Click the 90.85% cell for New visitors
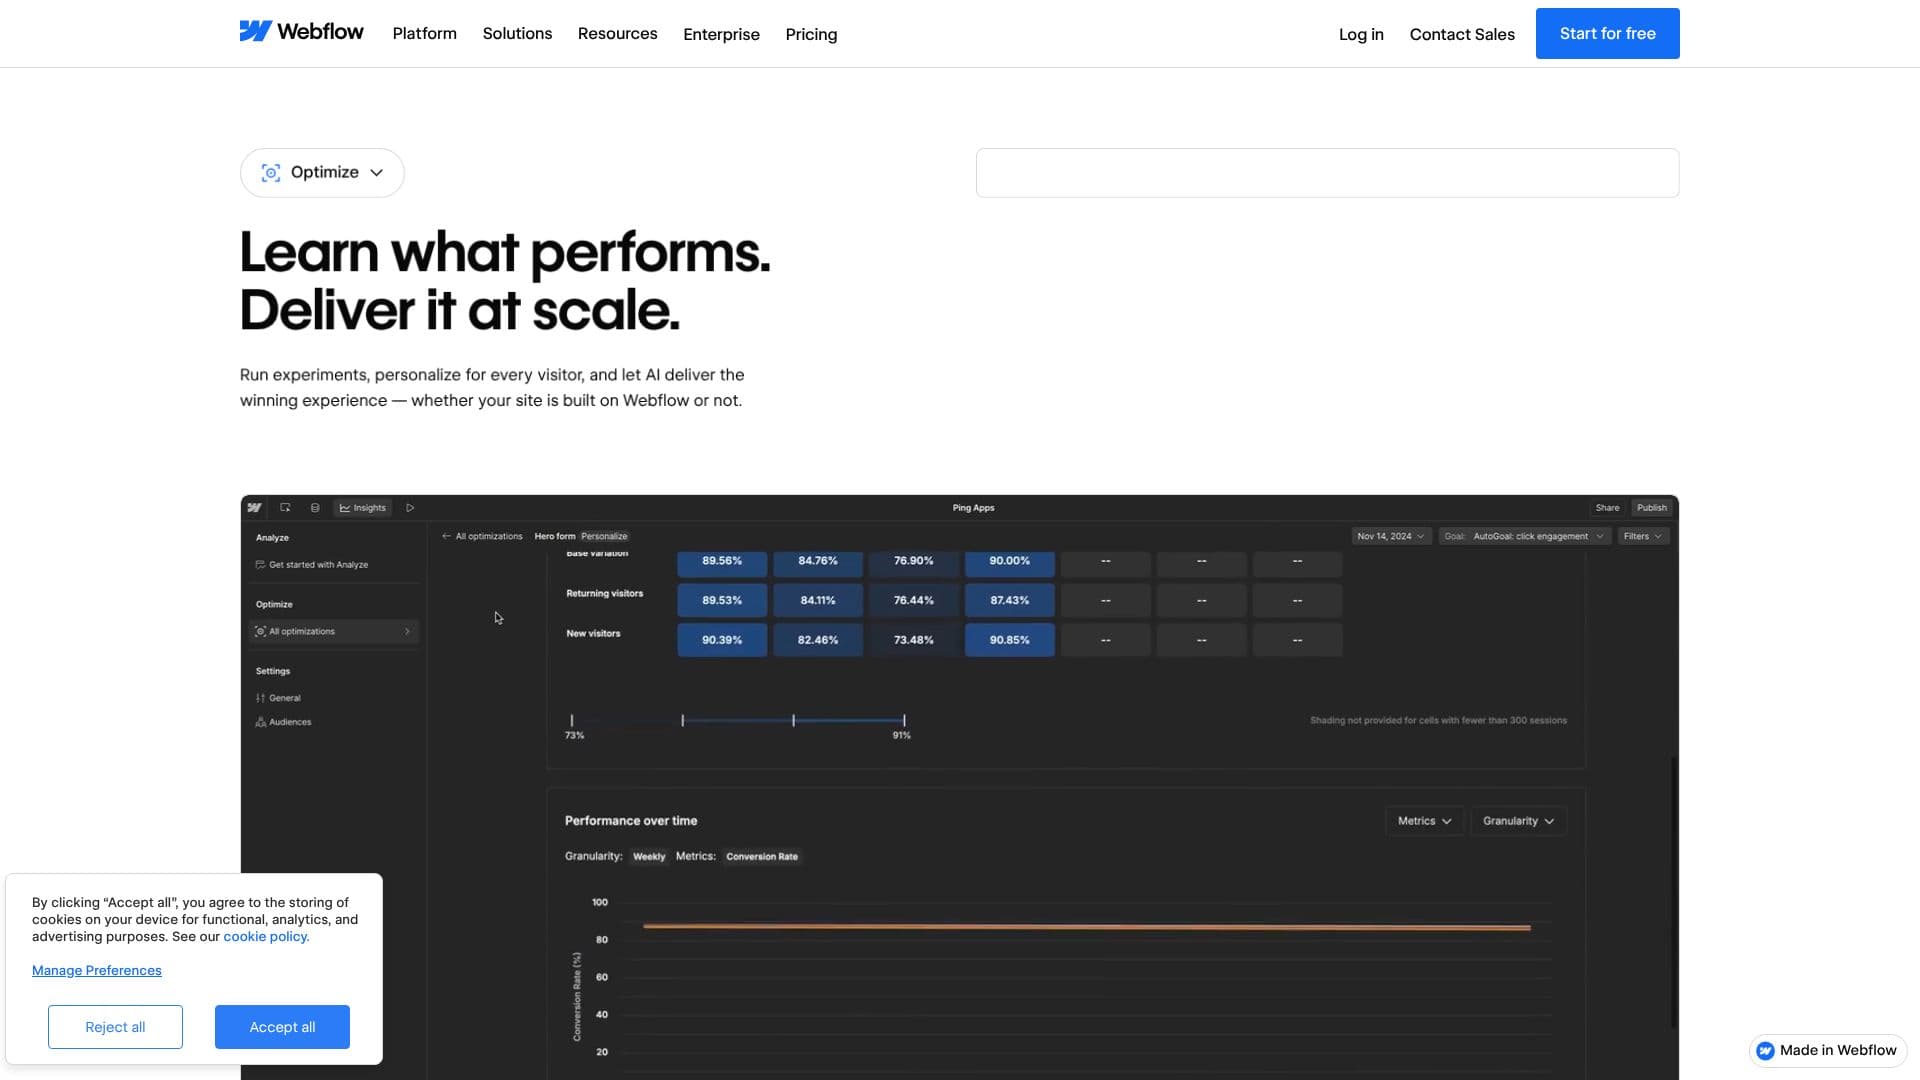This screenshot has height=1080, width=1920. coord(1009,640)
